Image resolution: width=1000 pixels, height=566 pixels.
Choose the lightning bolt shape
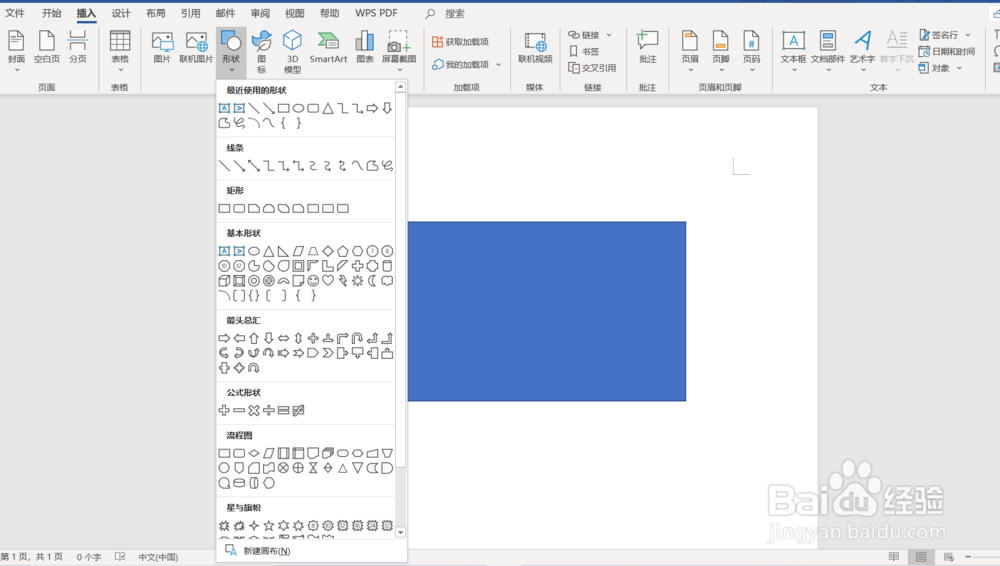342,281
